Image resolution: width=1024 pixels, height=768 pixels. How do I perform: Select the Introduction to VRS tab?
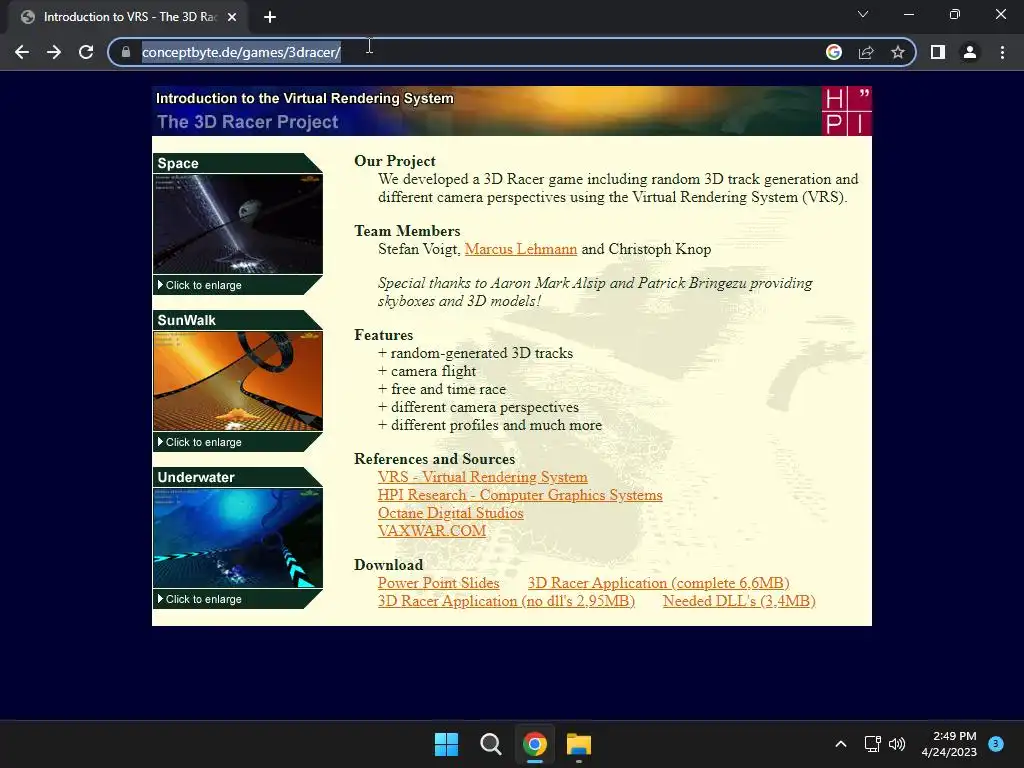click(x=128, y=17)
